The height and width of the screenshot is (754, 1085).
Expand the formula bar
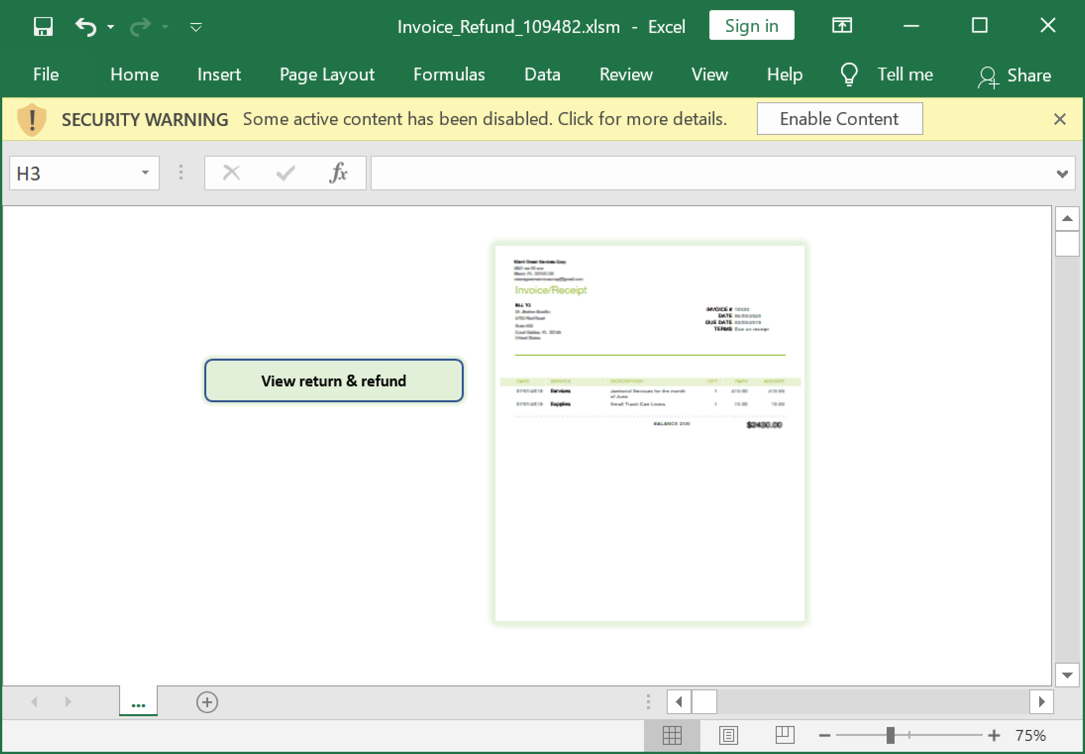pos(1062,174)
